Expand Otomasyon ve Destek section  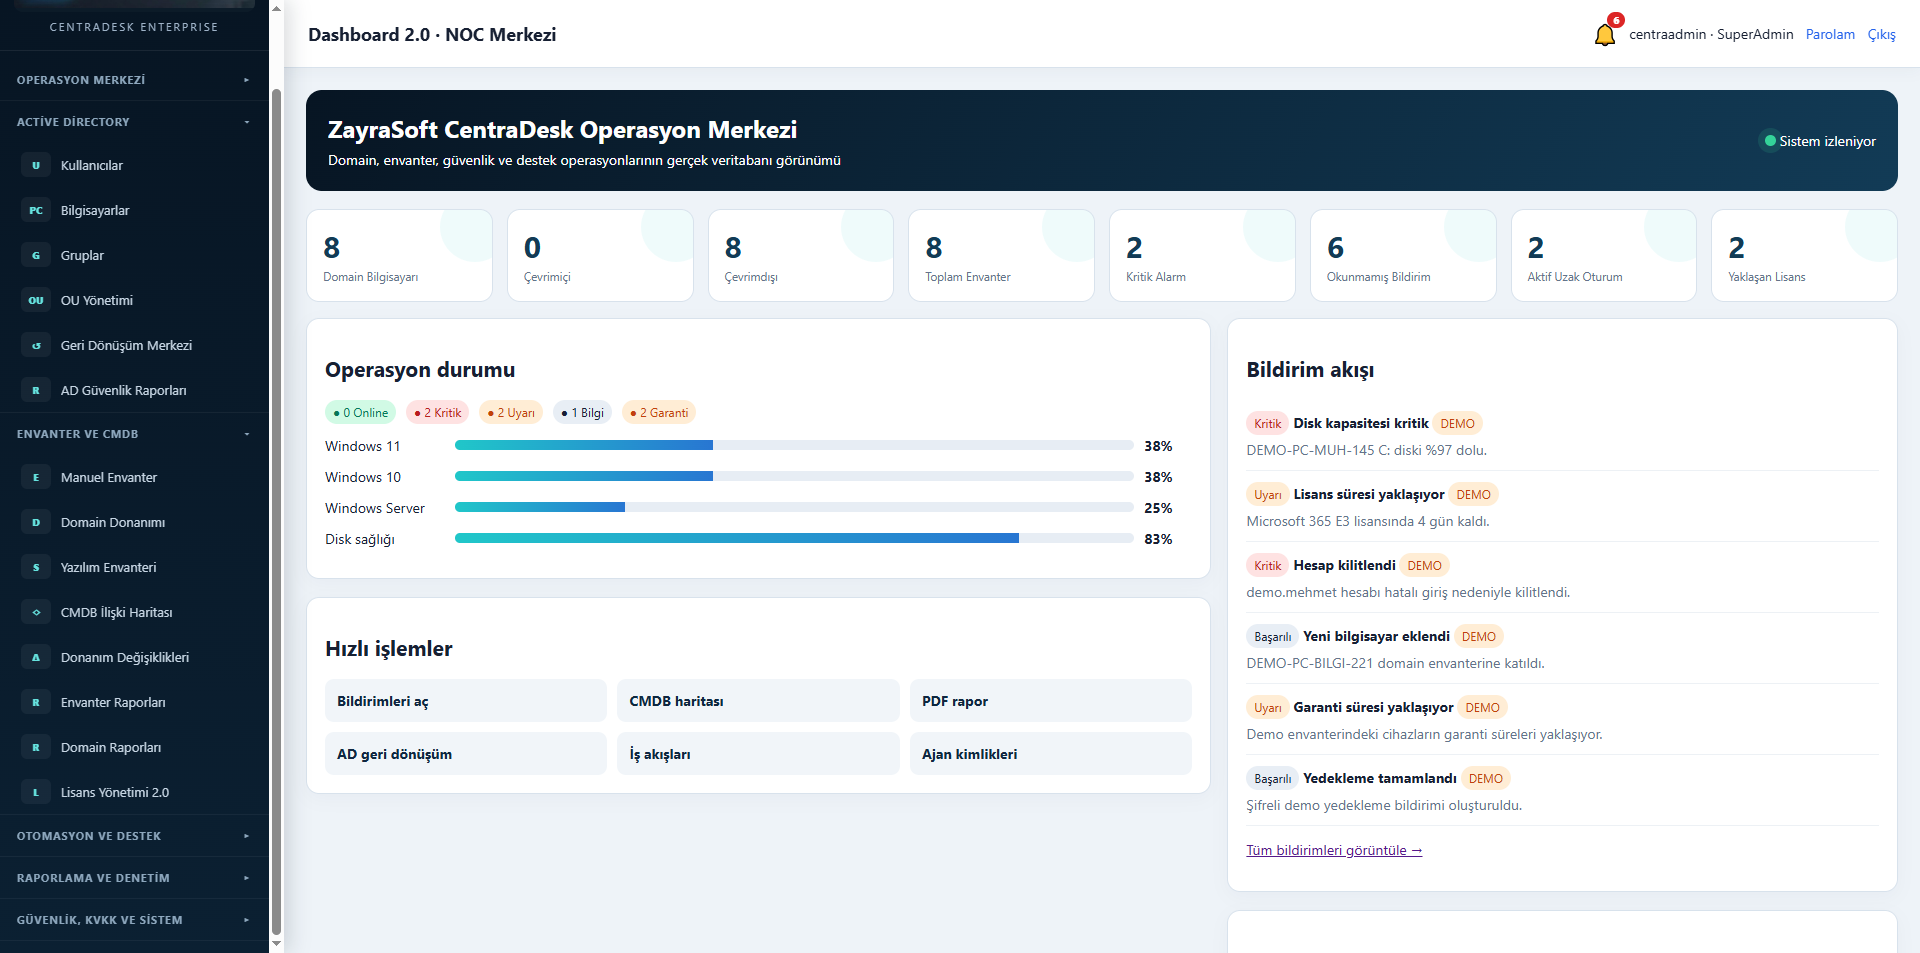coord(134,836)
